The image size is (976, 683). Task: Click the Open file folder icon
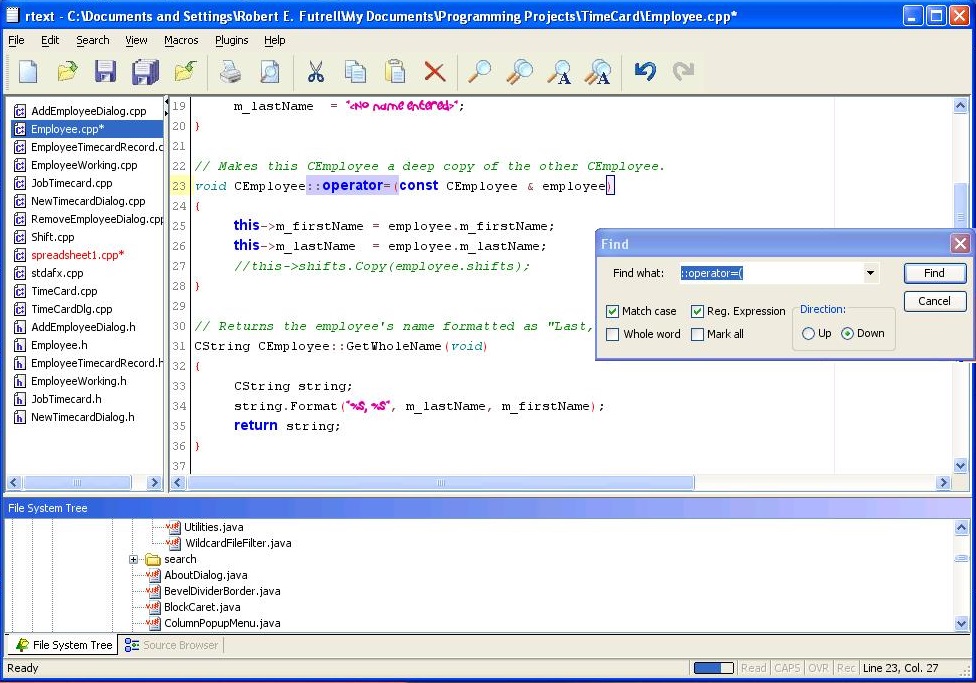[67, 72]
